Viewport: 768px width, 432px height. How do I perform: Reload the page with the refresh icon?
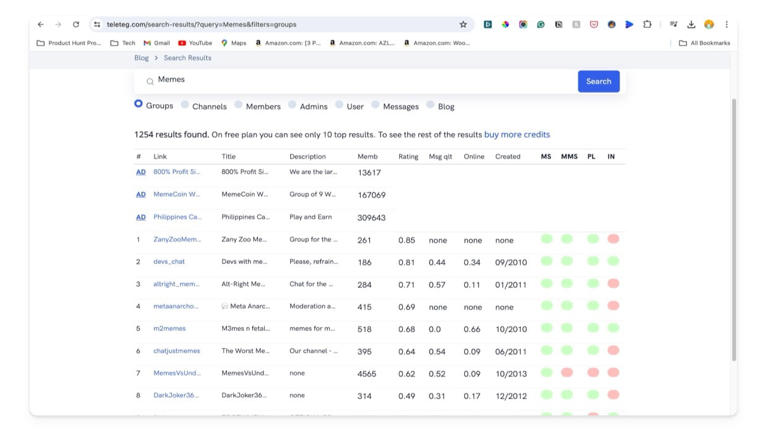click(76, 24)
